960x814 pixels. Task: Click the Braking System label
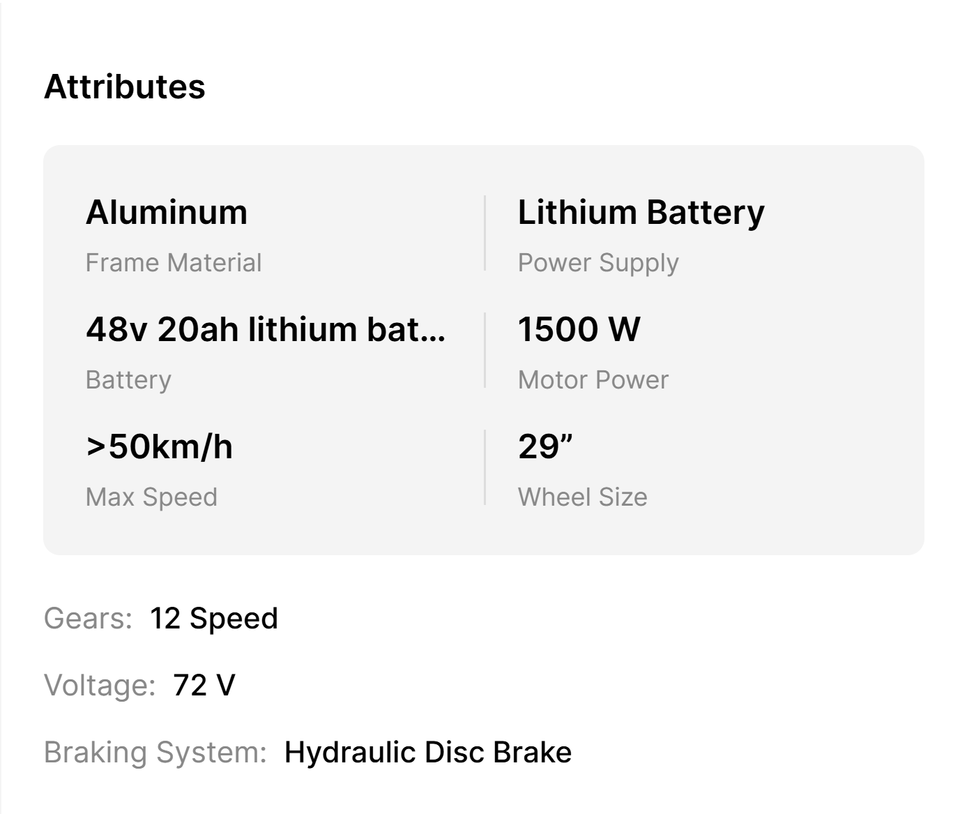pos(155,752)
